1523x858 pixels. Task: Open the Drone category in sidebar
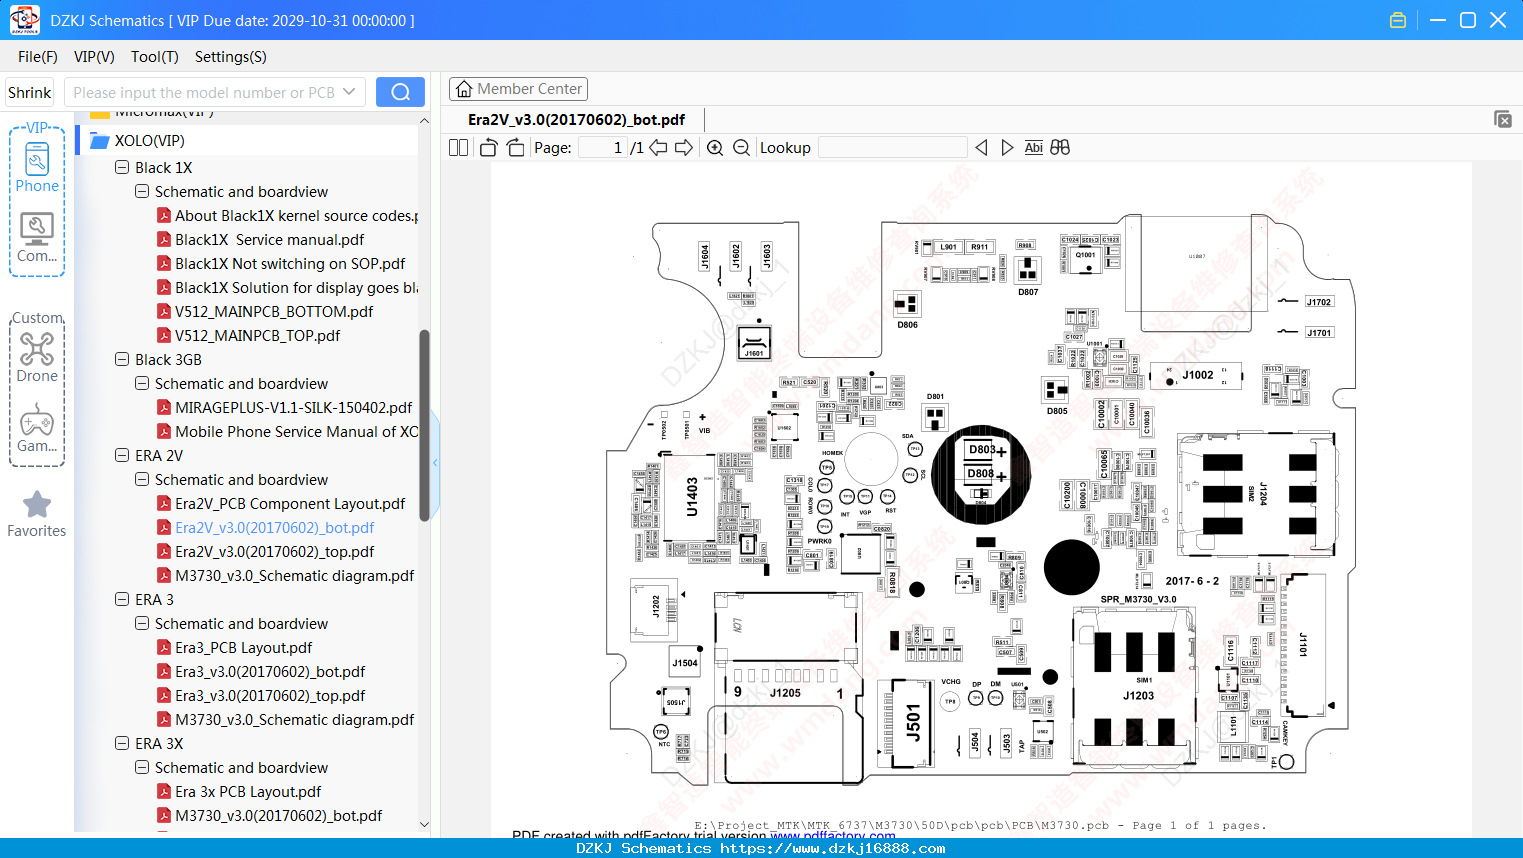click(x=37, y=357)
